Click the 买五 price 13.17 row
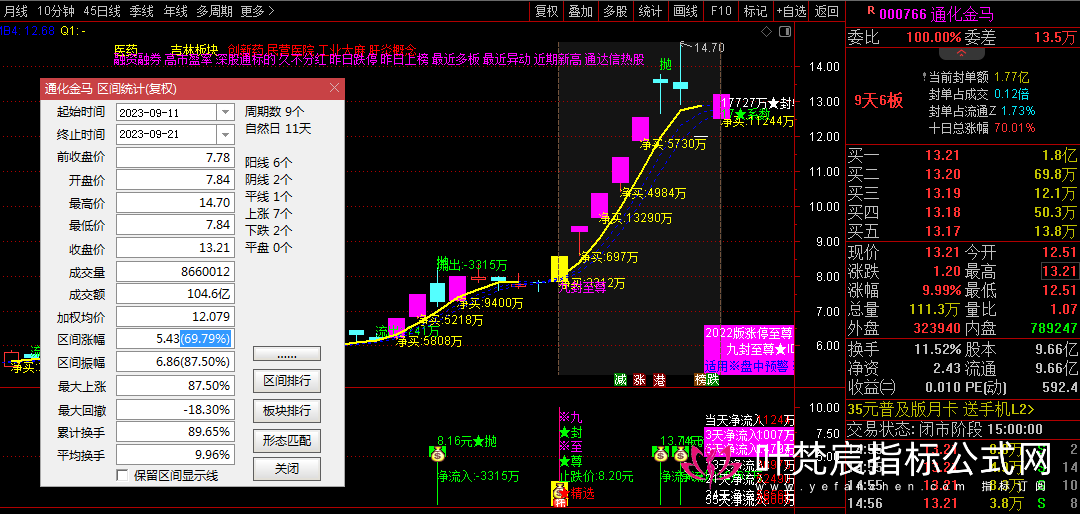The image size is (1080, 514). (962, 232)
